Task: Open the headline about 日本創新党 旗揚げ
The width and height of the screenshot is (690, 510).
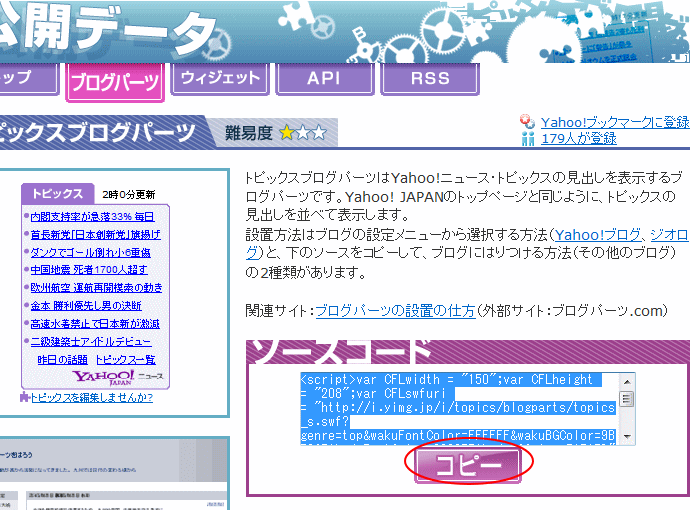Action: [x=95, y=235]
